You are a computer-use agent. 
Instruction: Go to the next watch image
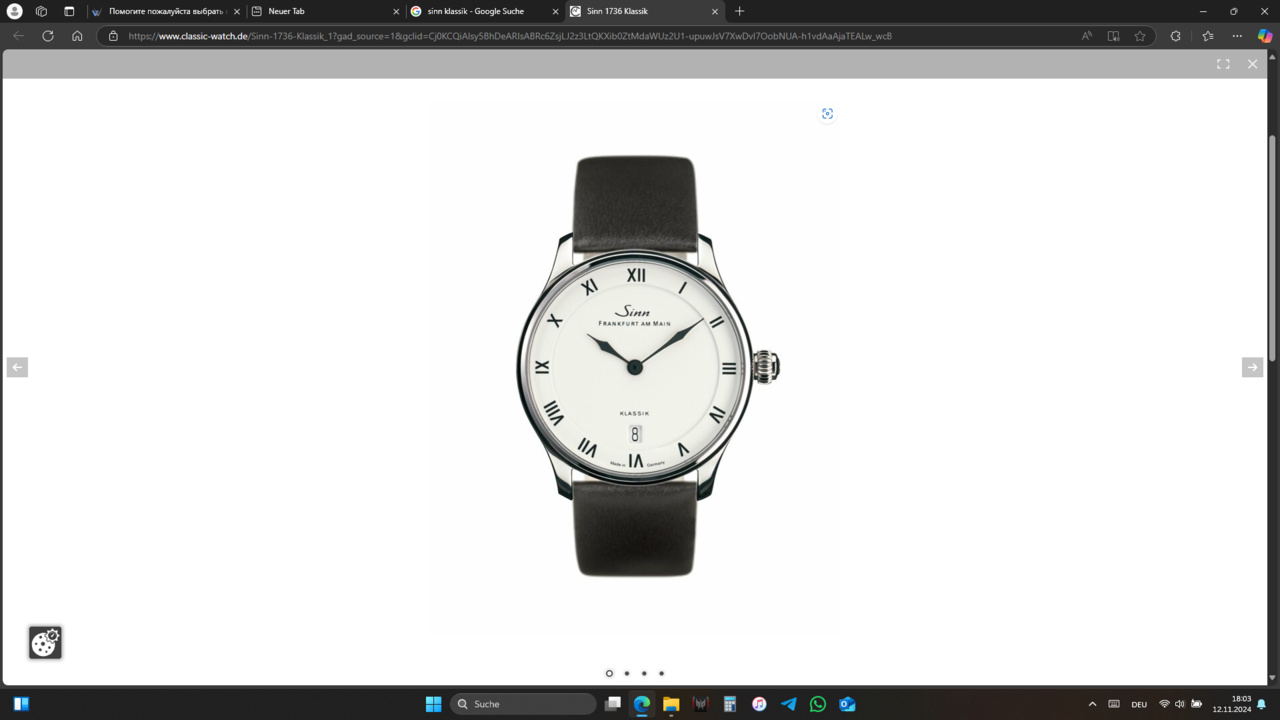(1252, 368)
